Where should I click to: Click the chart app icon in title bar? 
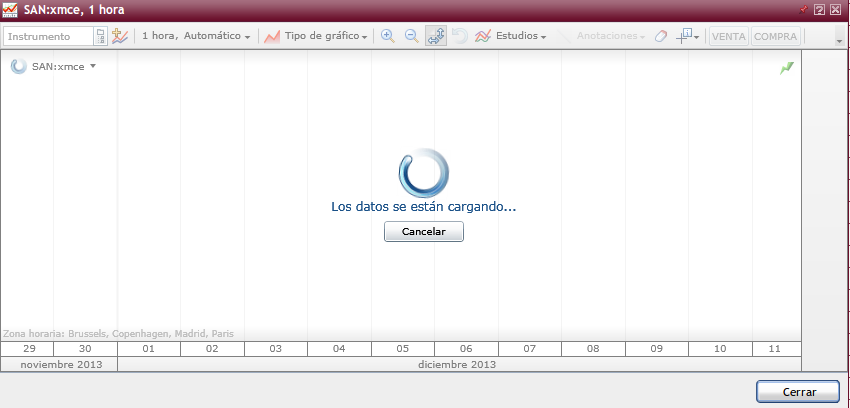point(10,10)
